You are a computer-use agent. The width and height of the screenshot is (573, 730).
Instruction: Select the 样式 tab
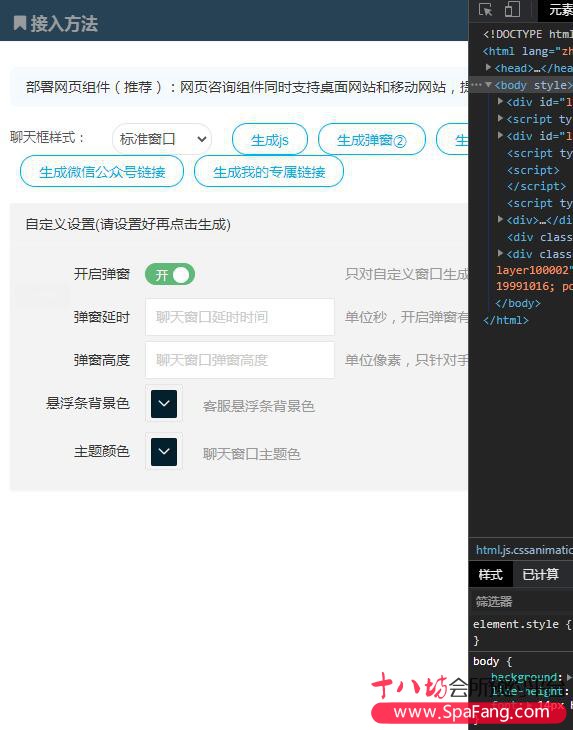pos(491,575)
